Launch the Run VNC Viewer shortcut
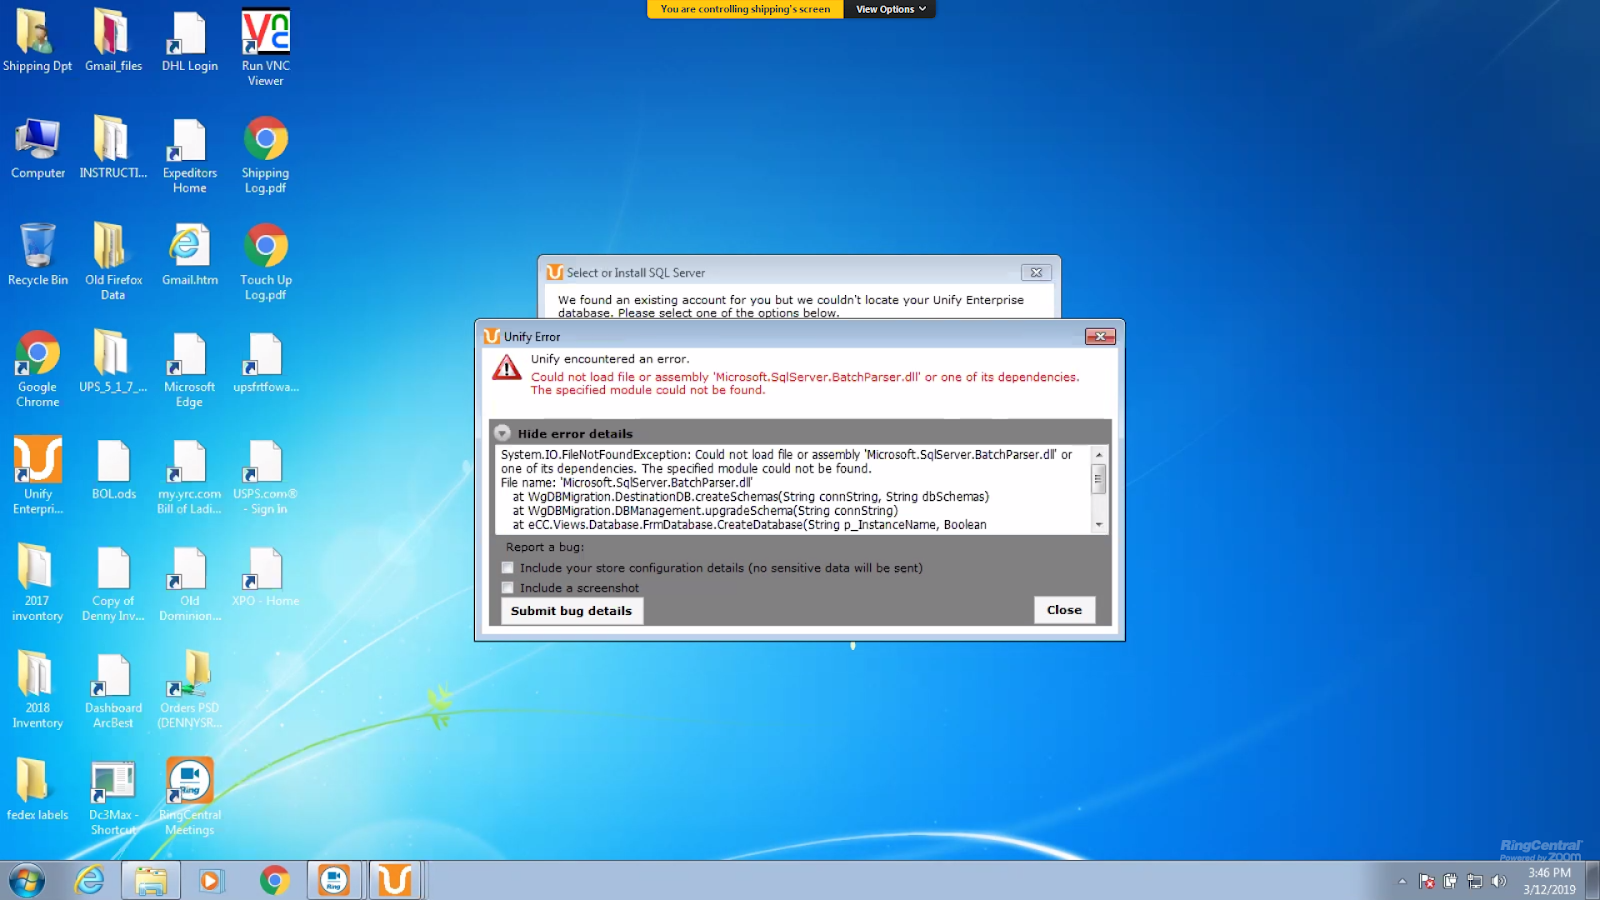This screenshot has height=900, width=1600. coord(265,47)
